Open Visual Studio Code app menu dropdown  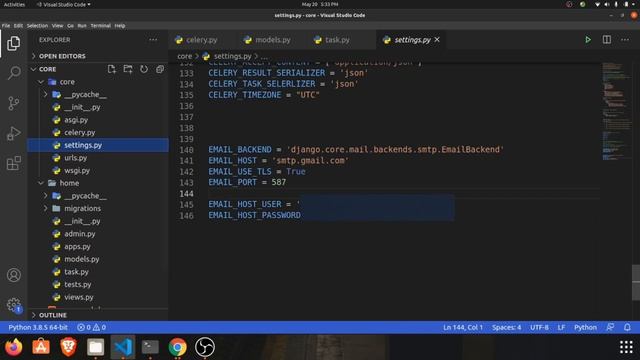(x=63, y=4)
